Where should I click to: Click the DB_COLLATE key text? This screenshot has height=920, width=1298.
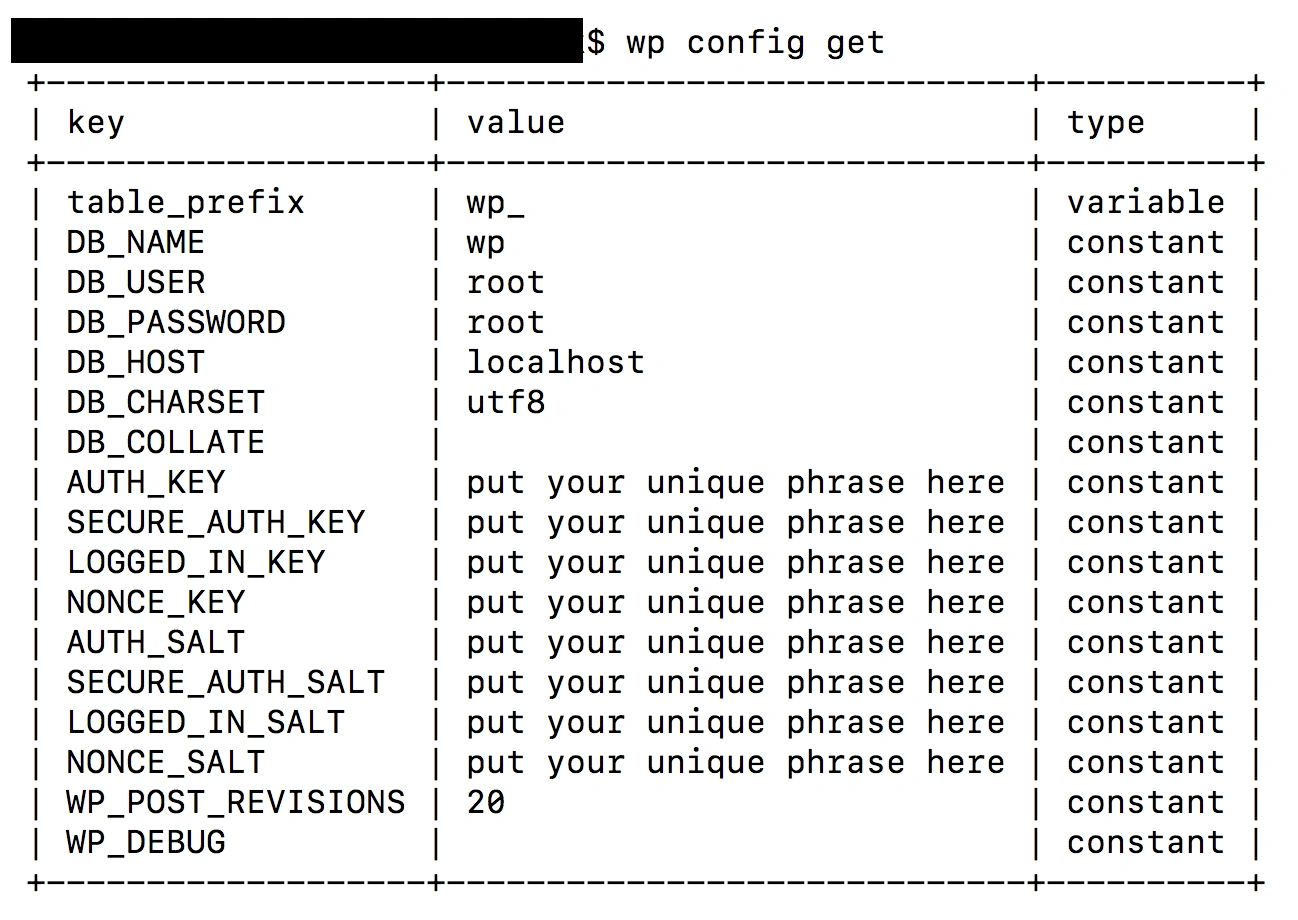[x=165, y=443]
